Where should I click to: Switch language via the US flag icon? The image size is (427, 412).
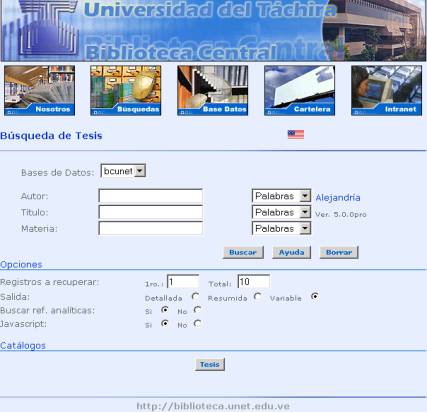pos(296,134)
